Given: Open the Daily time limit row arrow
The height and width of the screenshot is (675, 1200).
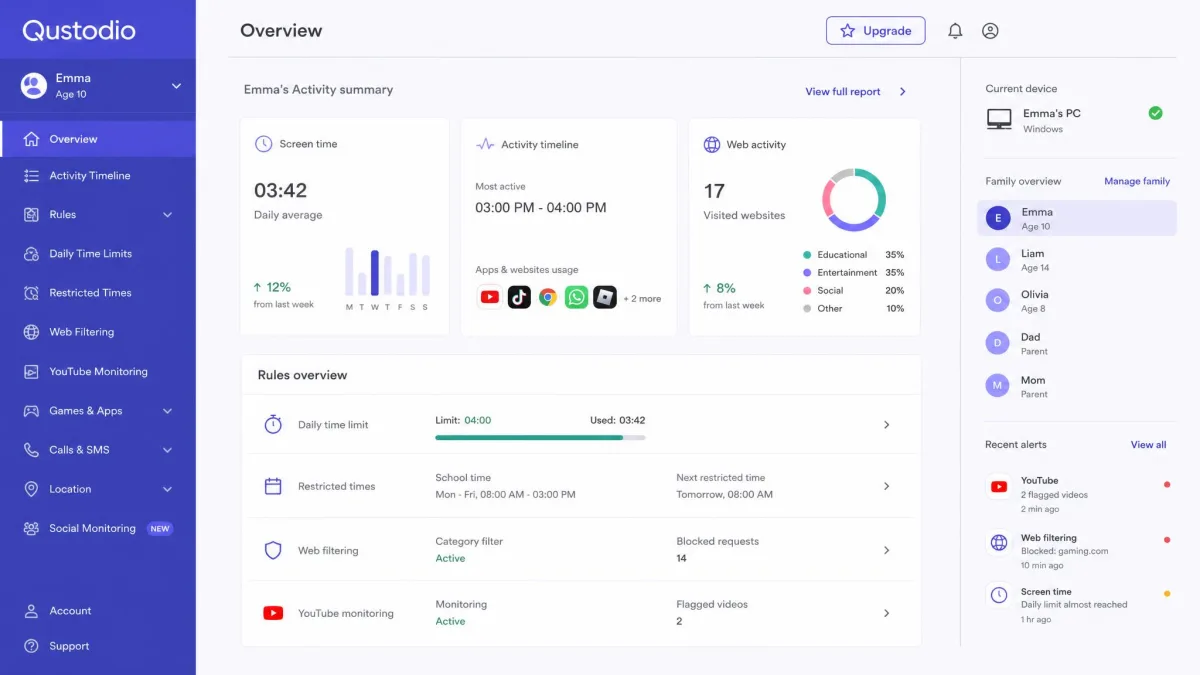Looking at the screenshot, I should click(x=886, y=425).
